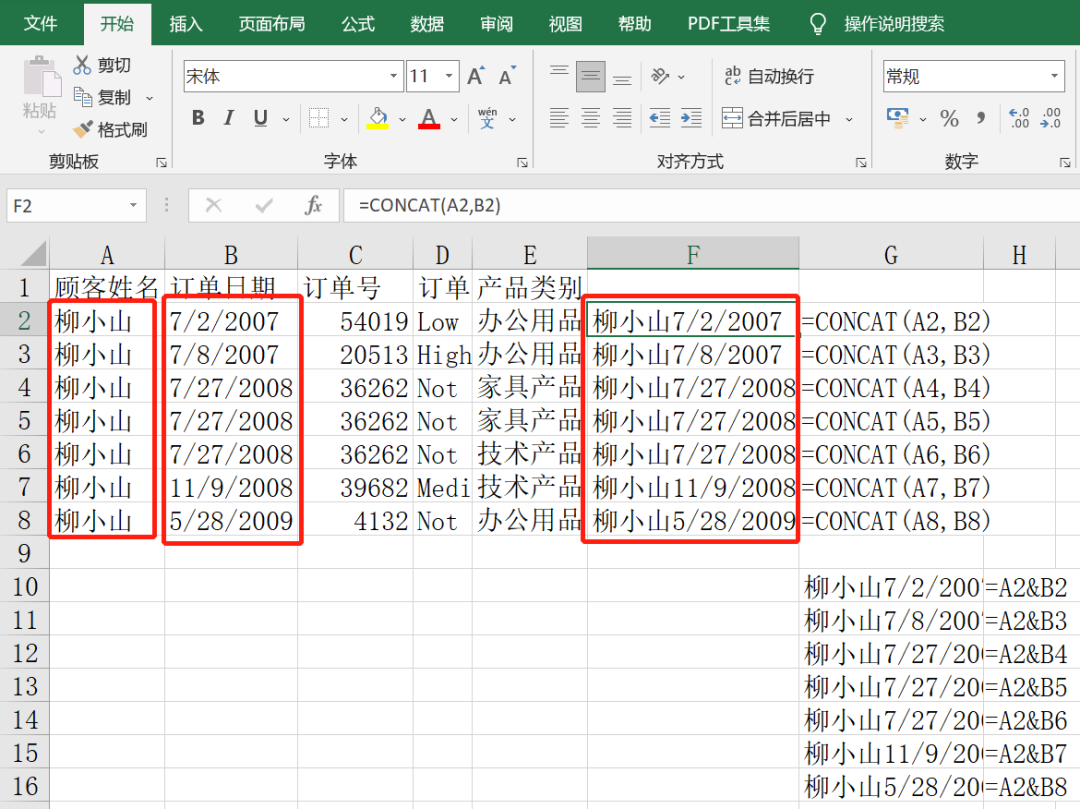Increase font size with large A icon

point(475,76)
